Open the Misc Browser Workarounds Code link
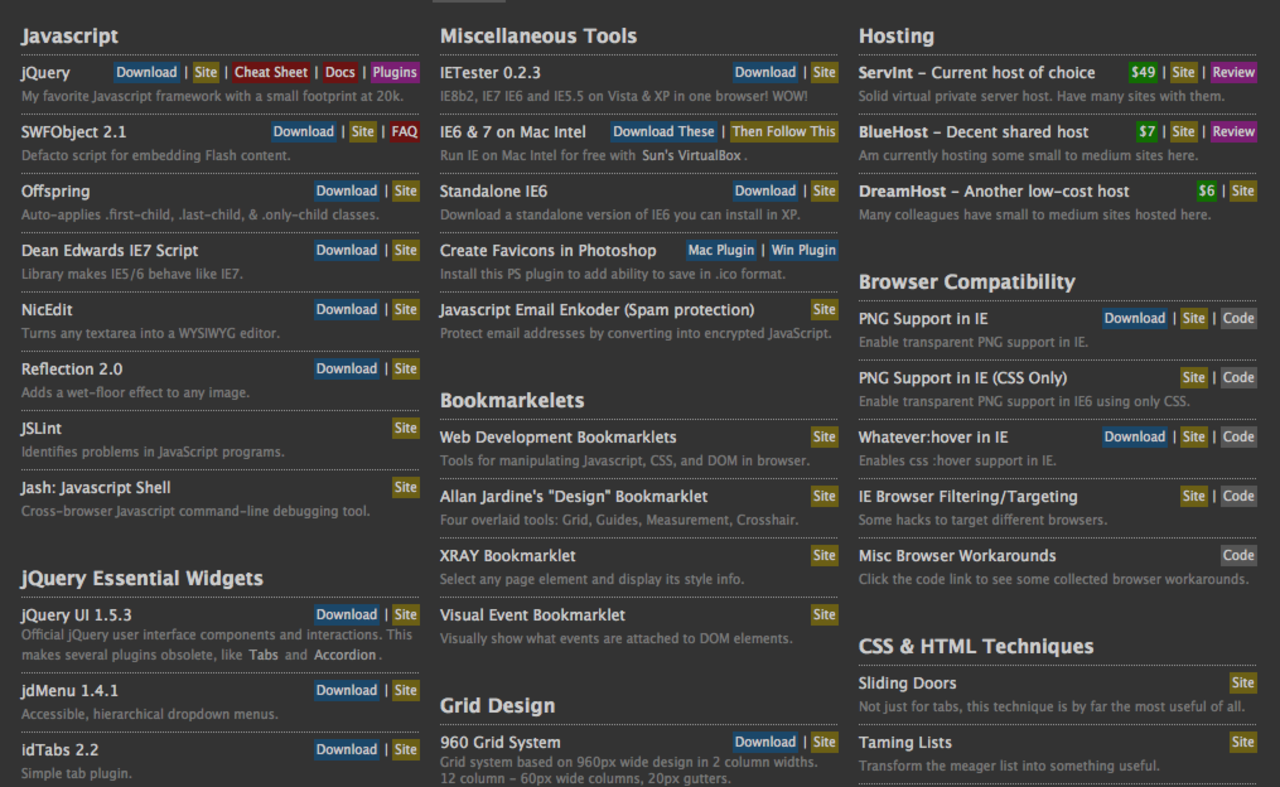The height and width of the screenshot is (787, 1280). [1238, 555]
